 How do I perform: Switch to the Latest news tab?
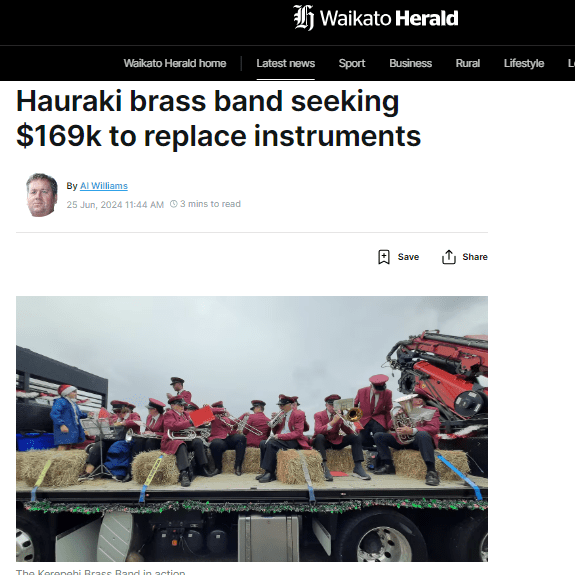285,63
